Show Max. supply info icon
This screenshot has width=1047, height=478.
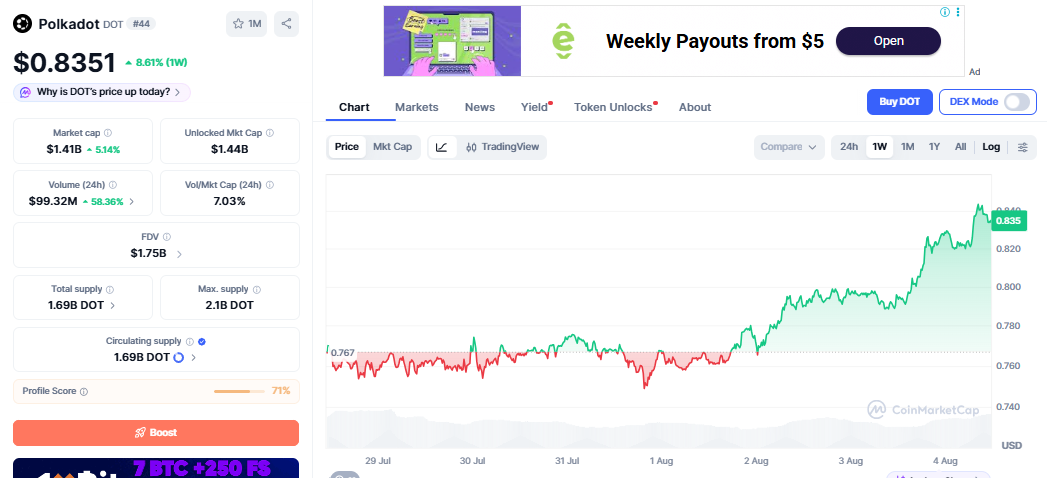pos(257,290)
